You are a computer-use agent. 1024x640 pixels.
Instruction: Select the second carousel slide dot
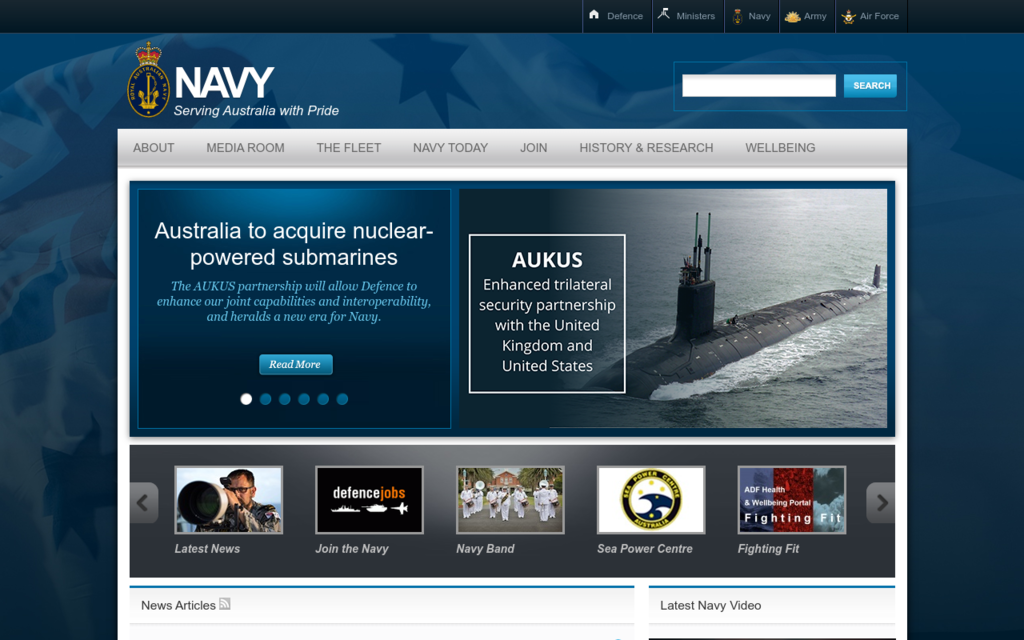(x=265, y=398)
